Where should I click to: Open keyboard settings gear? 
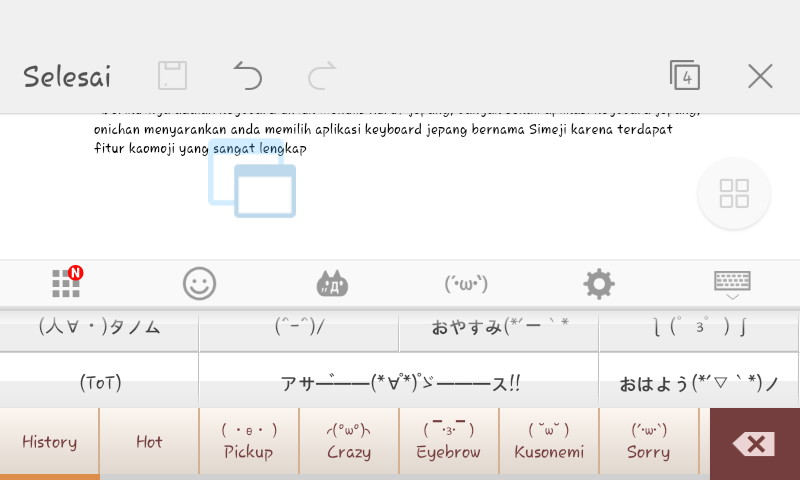(x=599, y=284)
